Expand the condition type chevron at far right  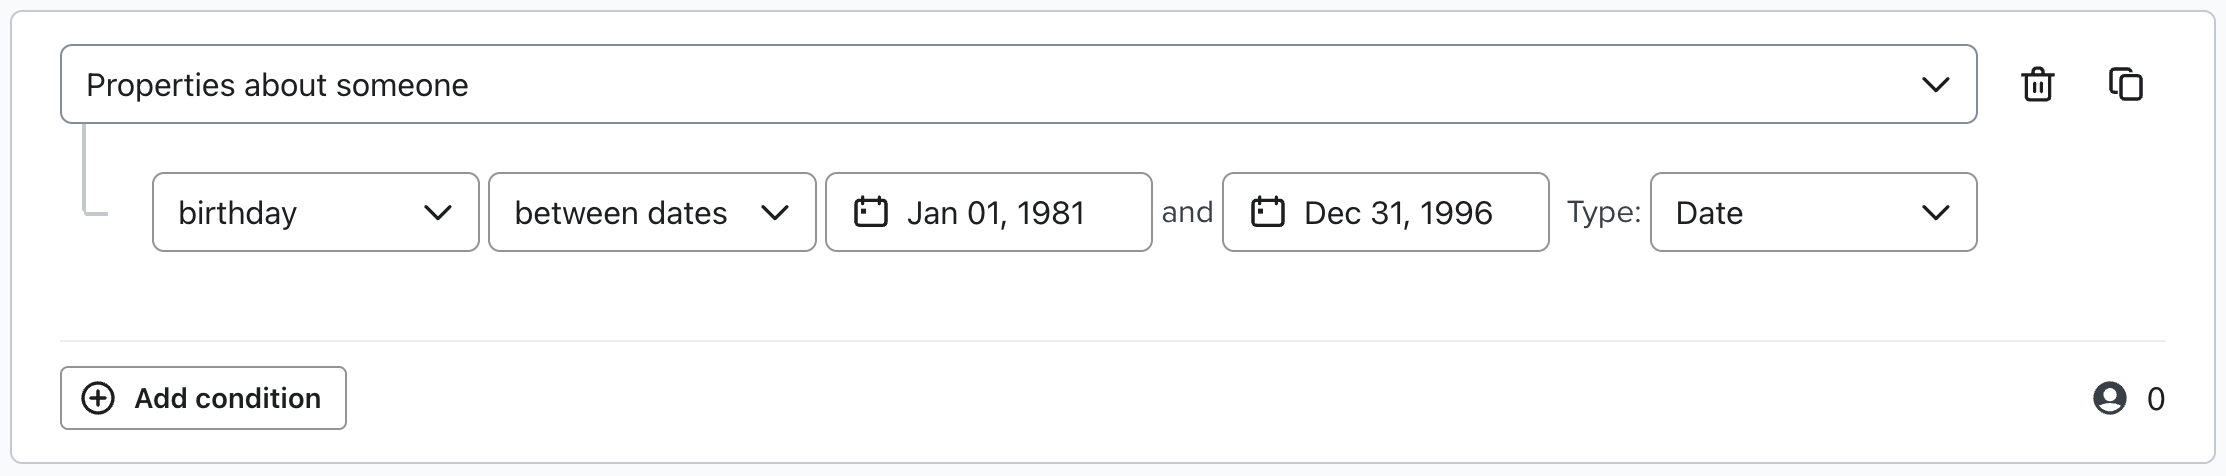tap(1935, 85)
